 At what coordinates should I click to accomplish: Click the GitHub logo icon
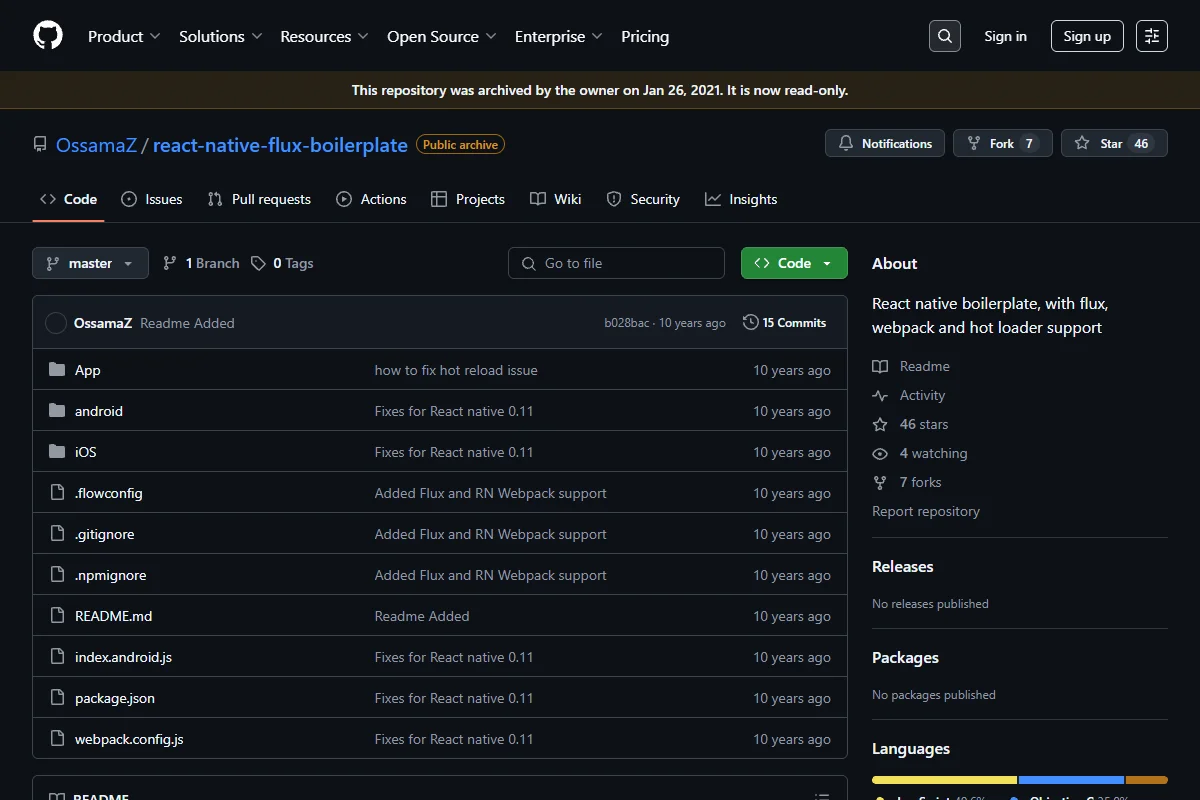(x=48, y=36)
